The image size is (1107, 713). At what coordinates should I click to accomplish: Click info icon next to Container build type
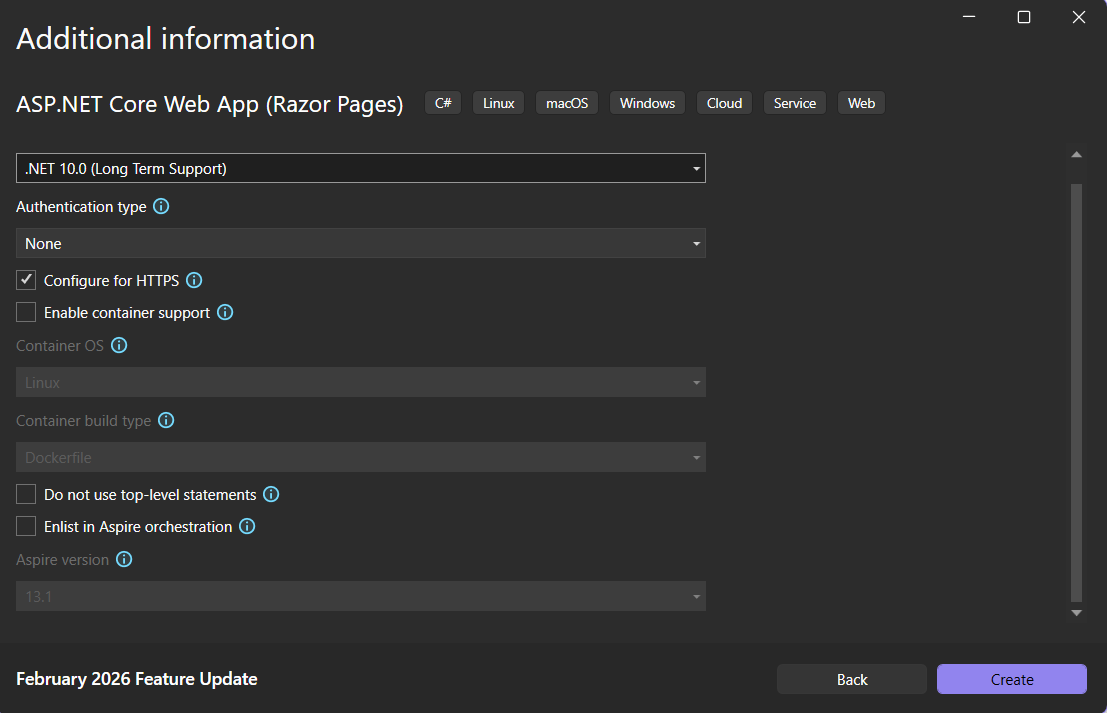[166, 421]
